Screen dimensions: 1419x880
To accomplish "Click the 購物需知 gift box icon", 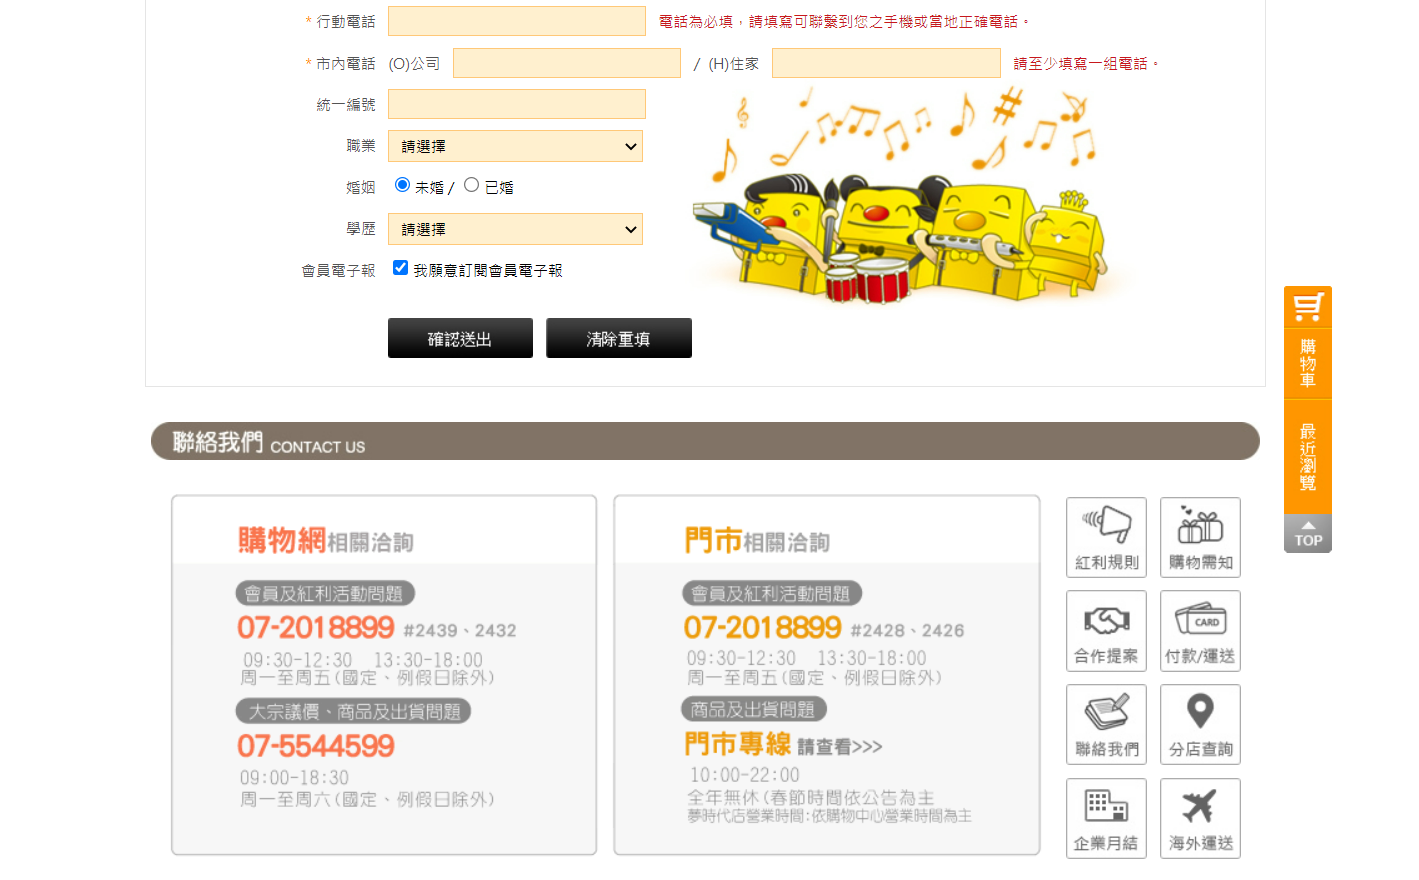I will point(1200,537).
